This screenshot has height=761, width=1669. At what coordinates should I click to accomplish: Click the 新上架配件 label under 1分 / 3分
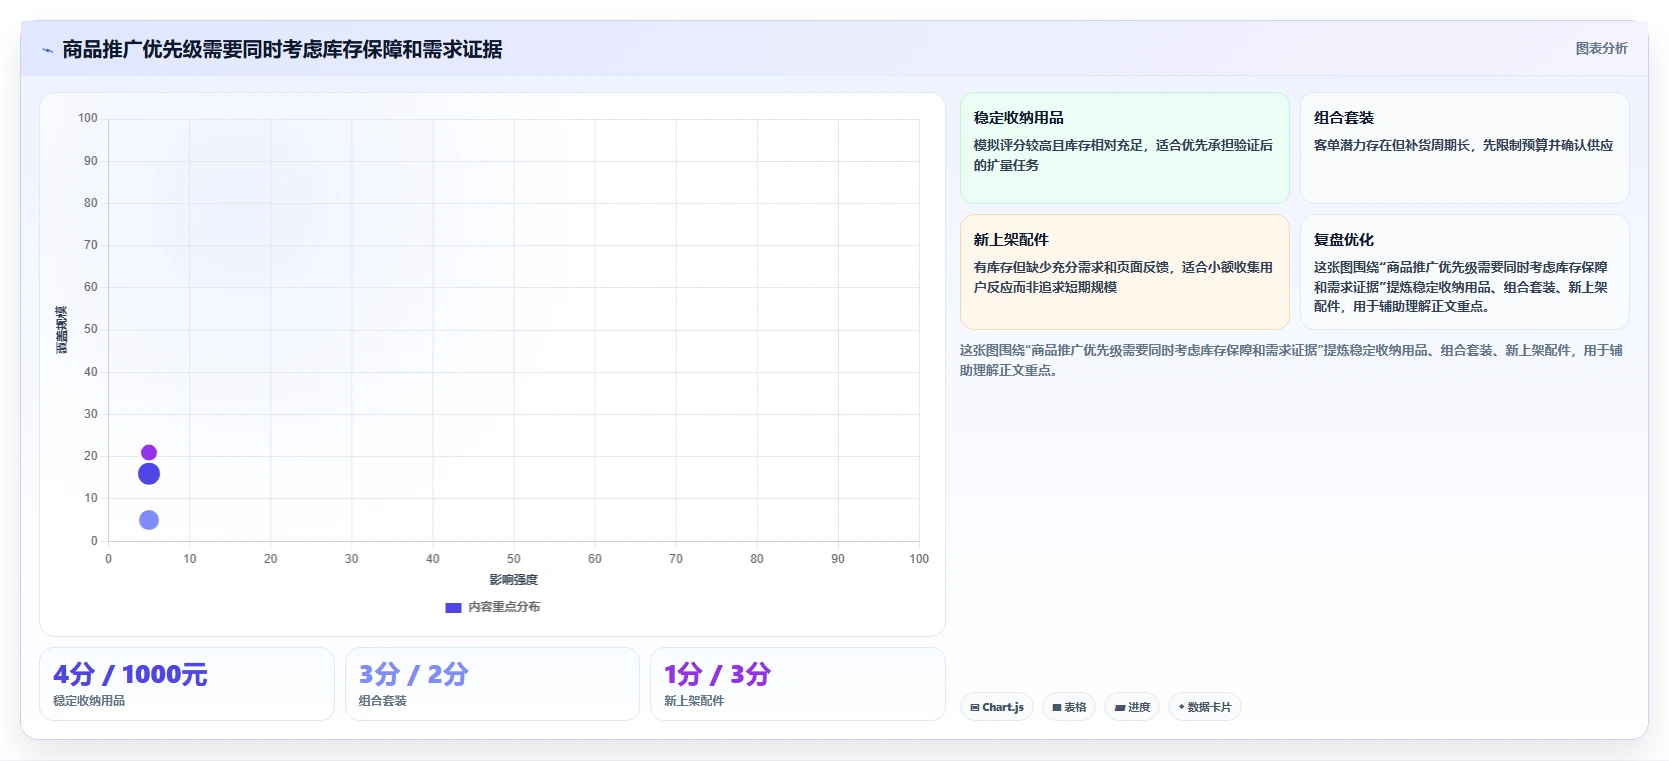[694, 701]
